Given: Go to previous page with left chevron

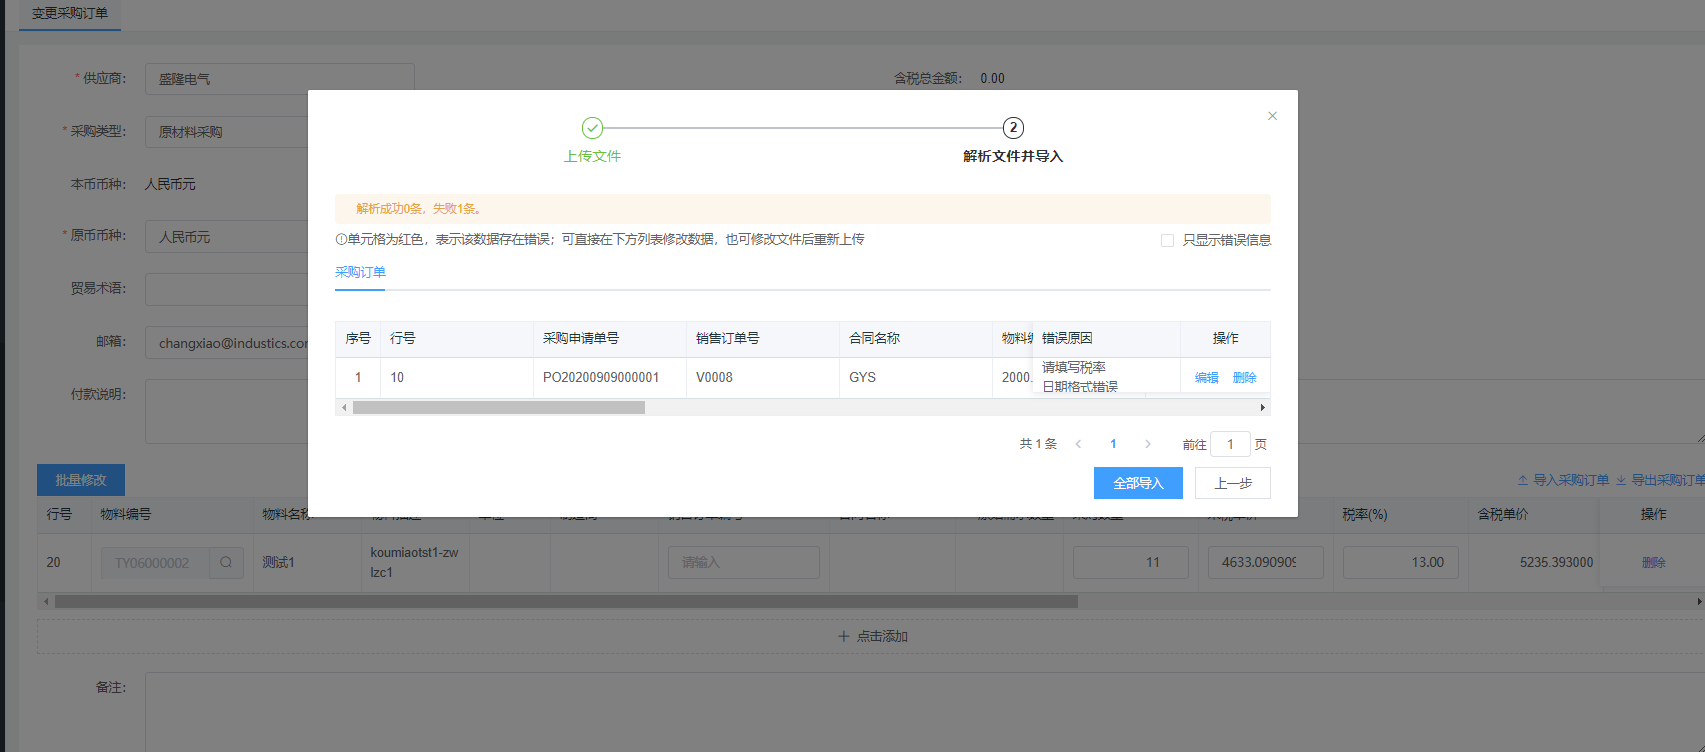Looking at the screenshot, I should 1078,444.
